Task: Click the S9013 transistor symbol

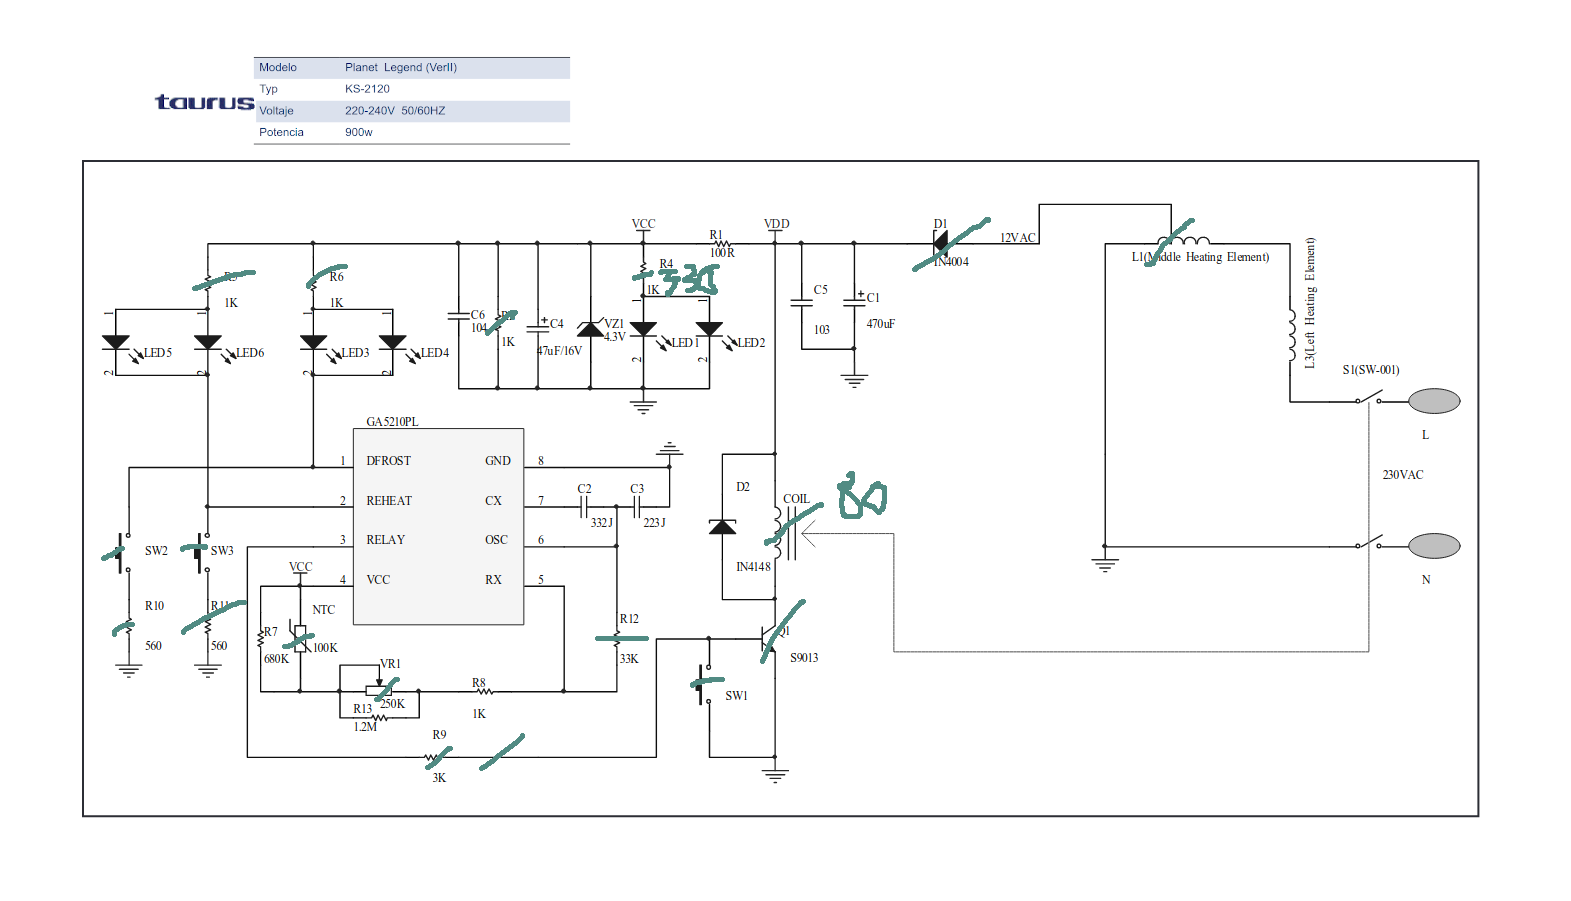Action: click(x=768, y=638)
